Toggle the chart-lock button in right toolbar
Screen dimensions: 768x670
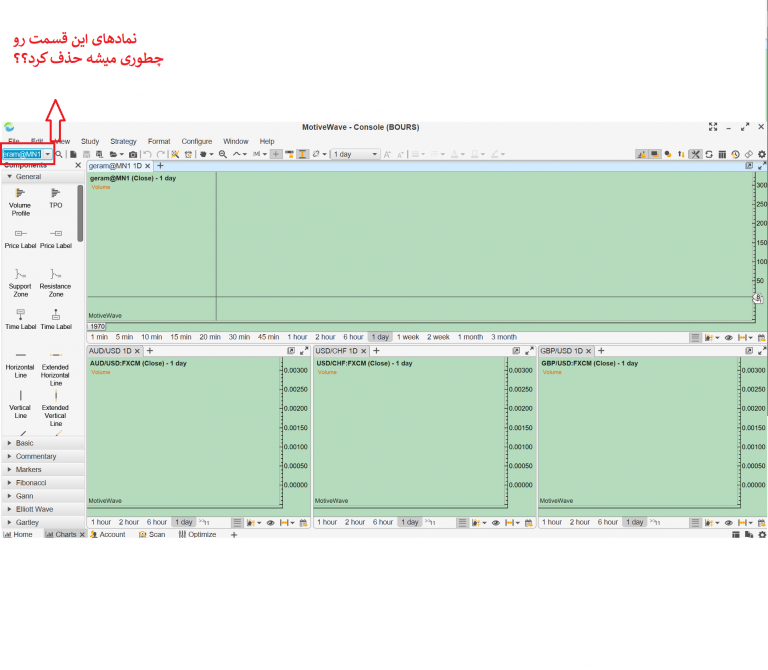(x=641, y=154)
